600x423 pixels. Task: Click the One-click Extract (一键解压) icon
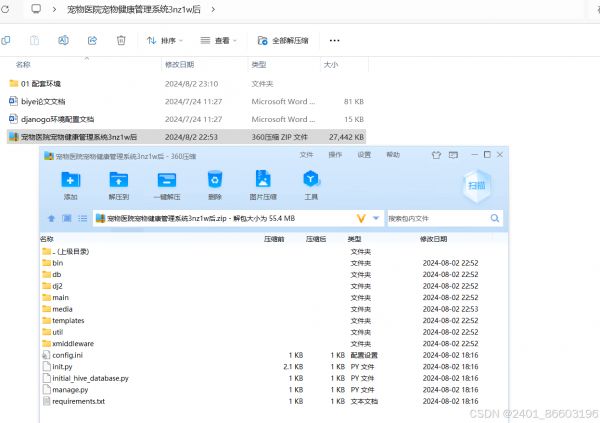pos(167,180)
